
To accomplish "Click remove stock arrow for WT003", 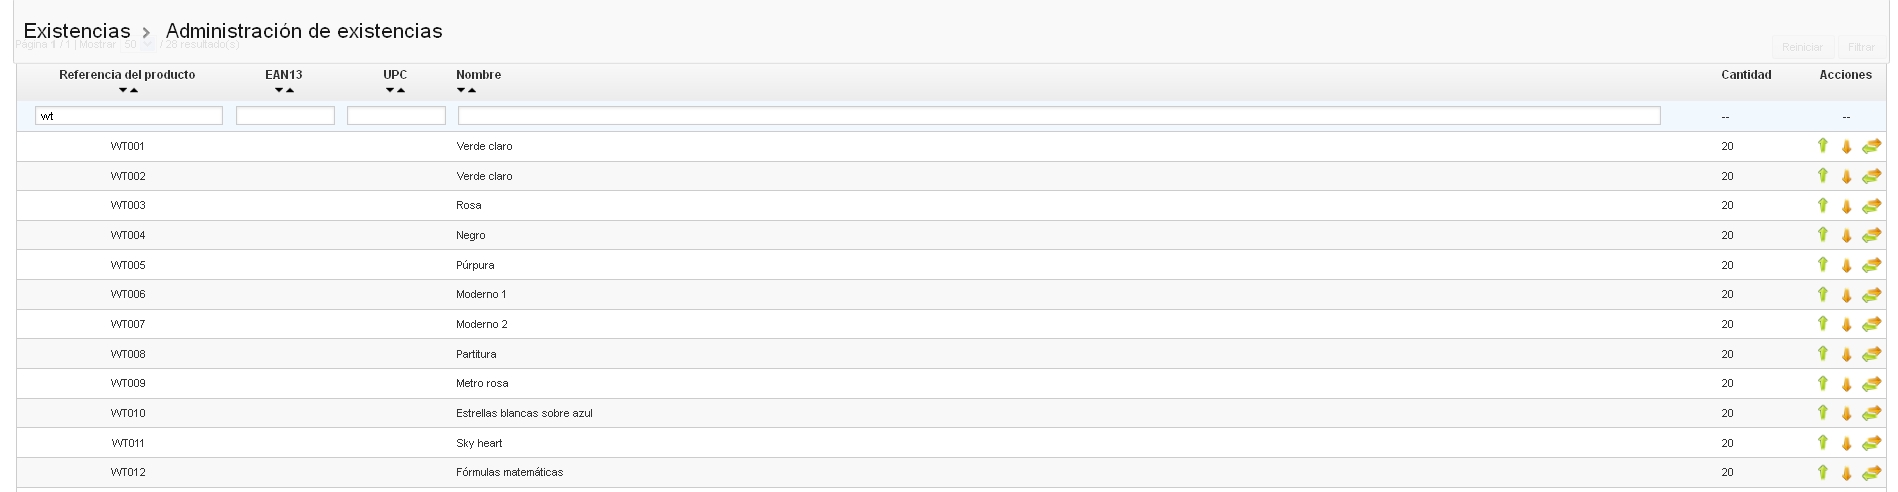I will [1846, 206].
